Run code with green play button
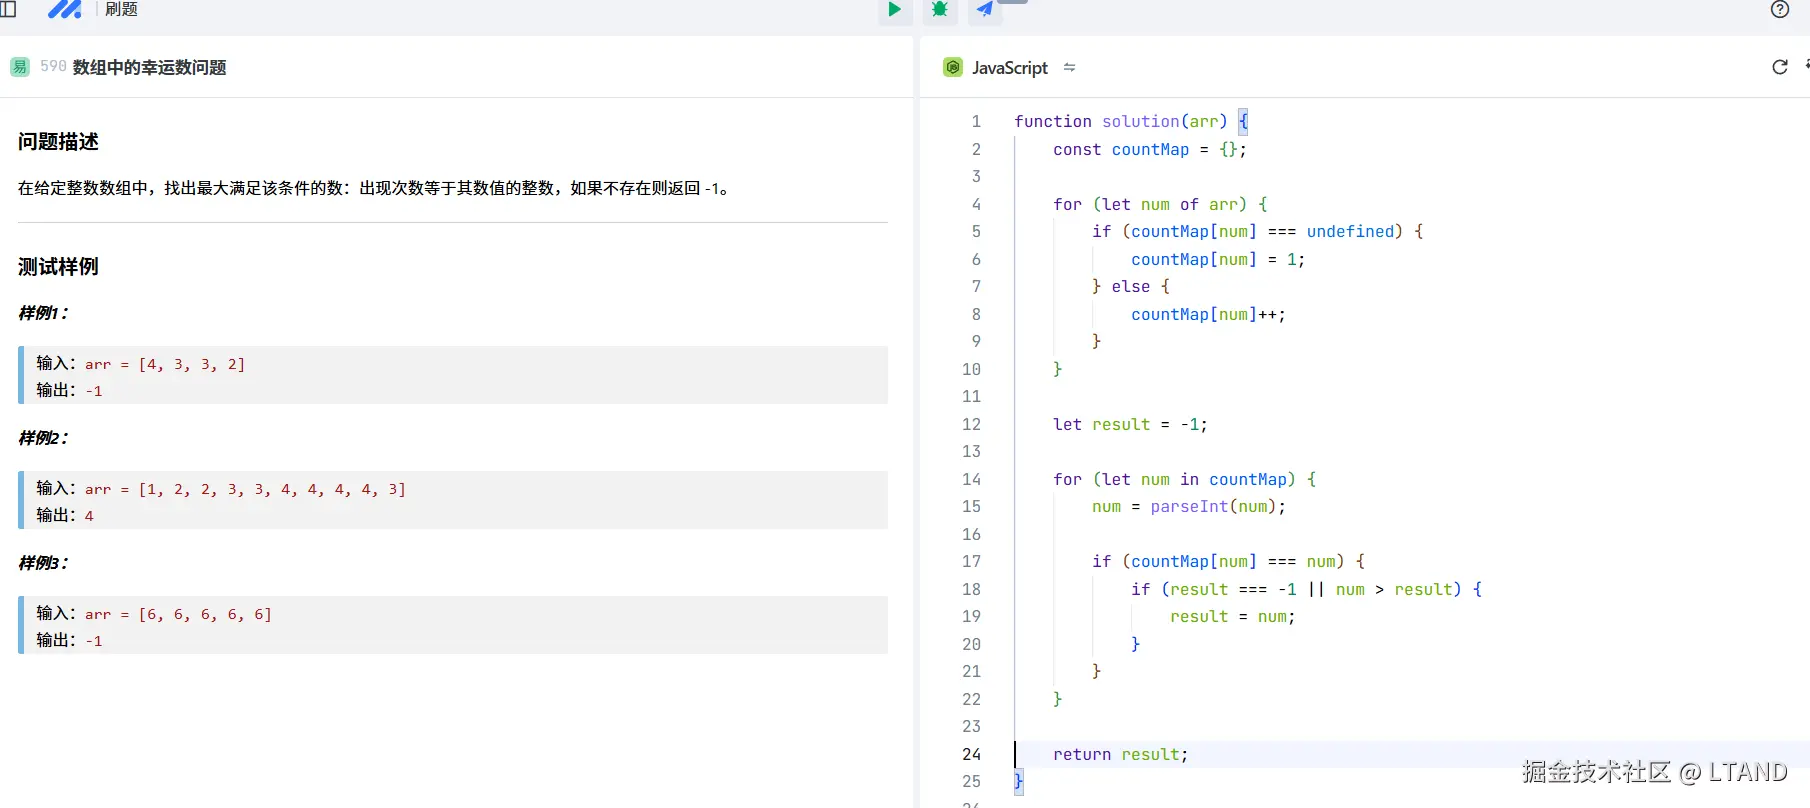This screenshot has width=1810, height=808. [x=894, y=10]
